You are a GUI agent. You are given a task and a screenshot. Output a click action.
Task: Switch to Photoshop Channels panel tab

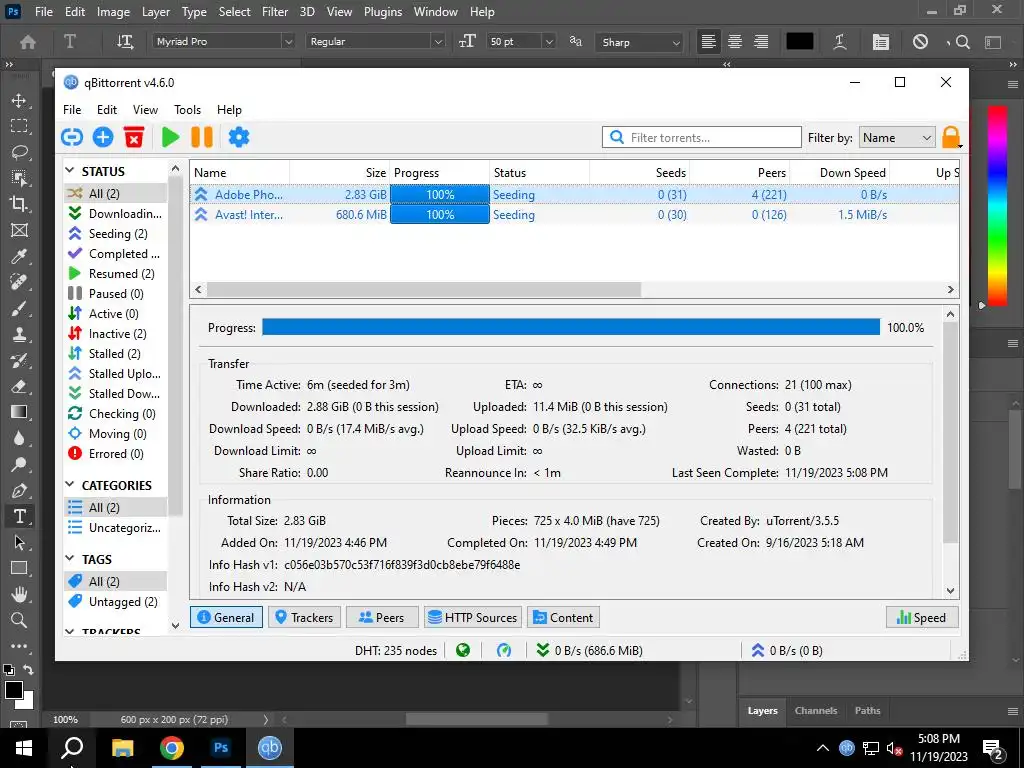pyautogui.click(x=816, y=711)
